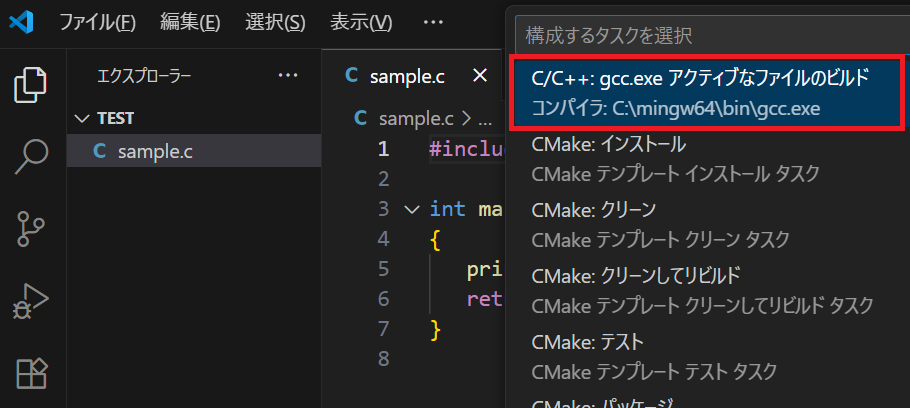Open the 選択(S) menu
The width and height of the screenshot is (910, 408).
[275, 23]
